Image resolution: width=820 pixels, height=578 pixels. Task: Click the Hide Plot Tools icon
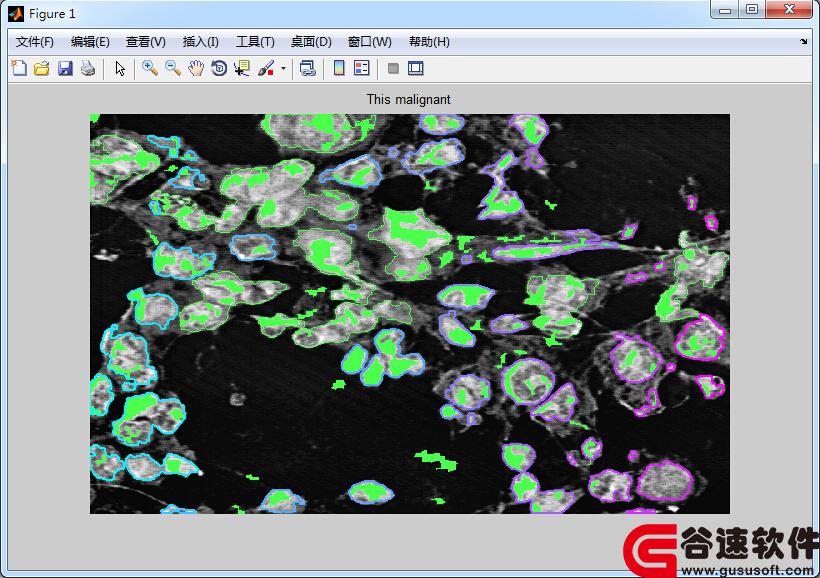point(393,68)
